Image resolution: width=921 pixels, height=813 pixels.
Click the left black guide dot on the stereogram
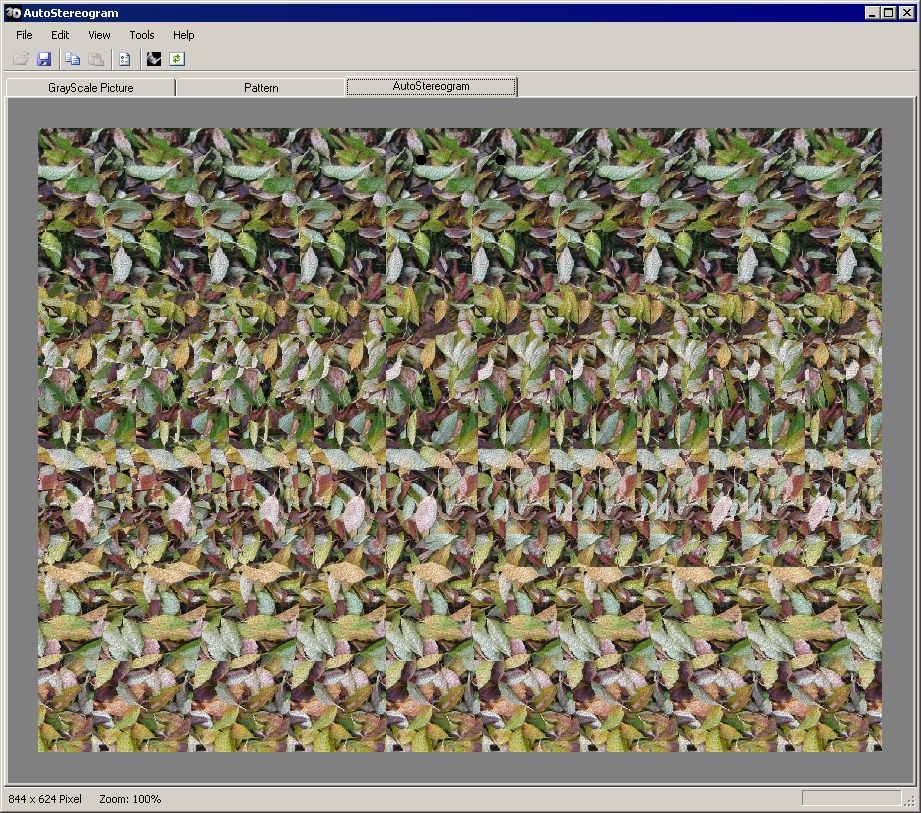[x=421, y=159]
